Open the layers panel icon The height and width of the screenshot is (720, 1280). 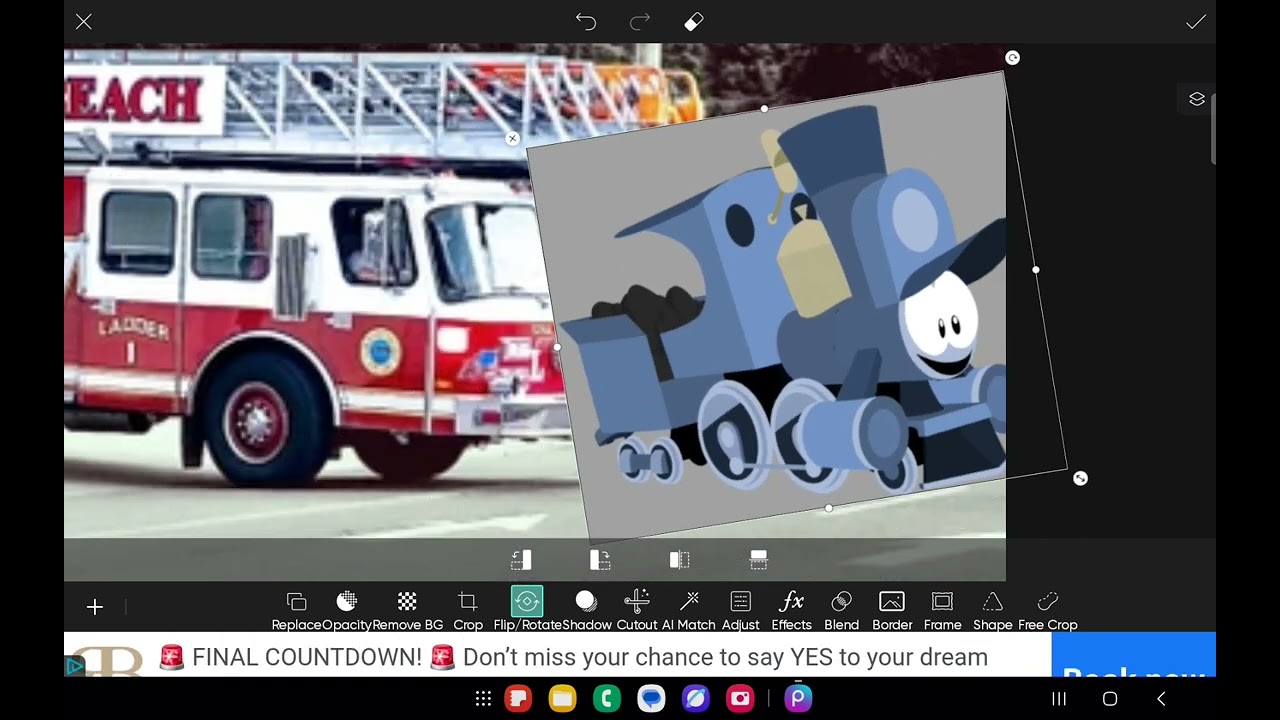click(x=1197, y=99)
